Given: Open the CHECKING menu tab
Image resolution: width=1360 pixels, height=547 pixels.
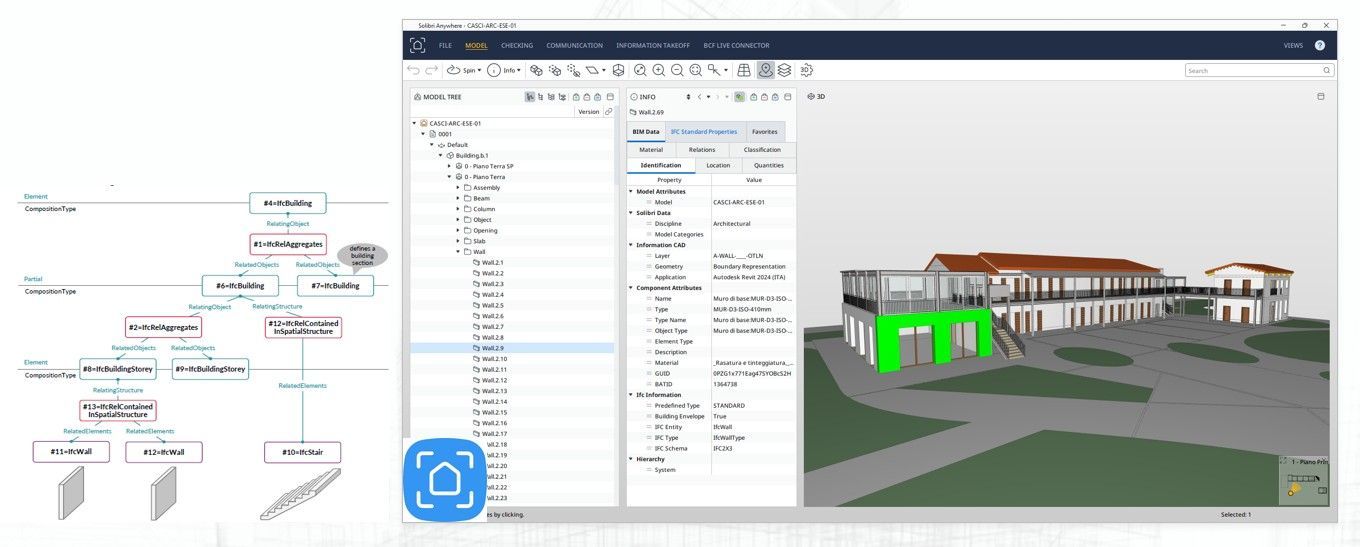Looking at the screenshot, I should click(517, 45).
